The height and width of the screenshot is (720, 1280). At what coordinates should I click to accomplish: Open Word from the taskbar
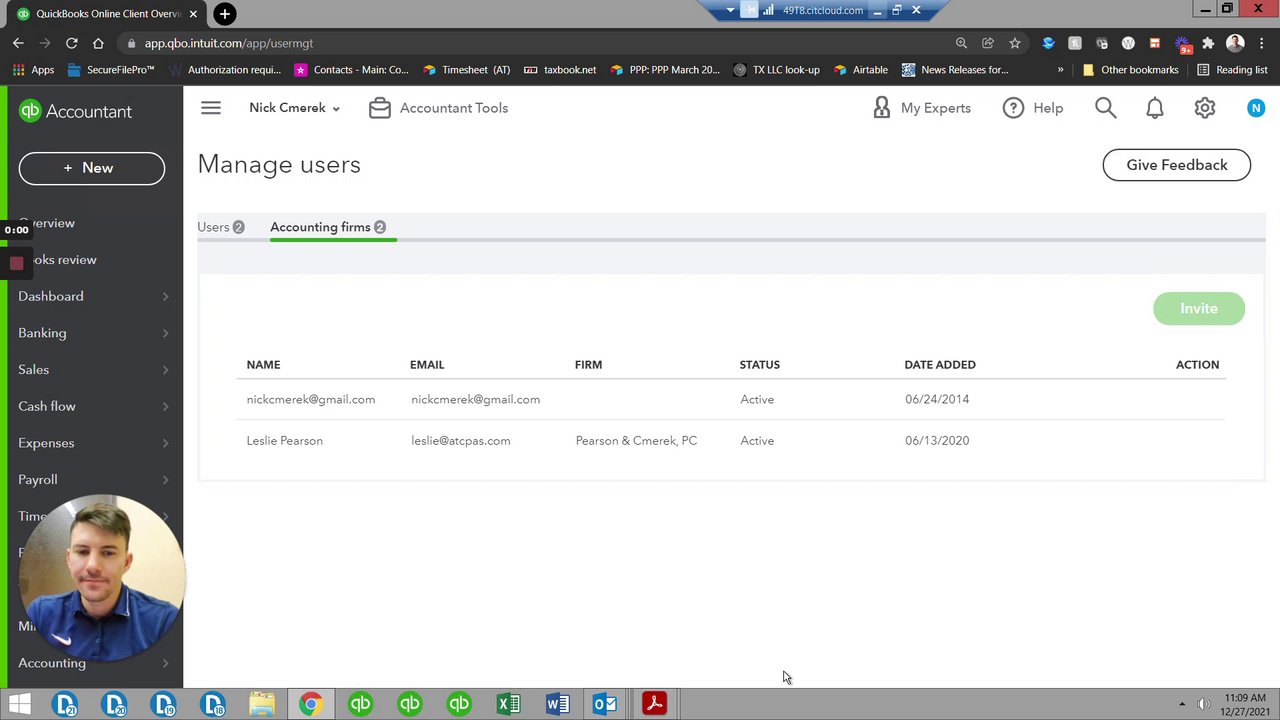557,704
